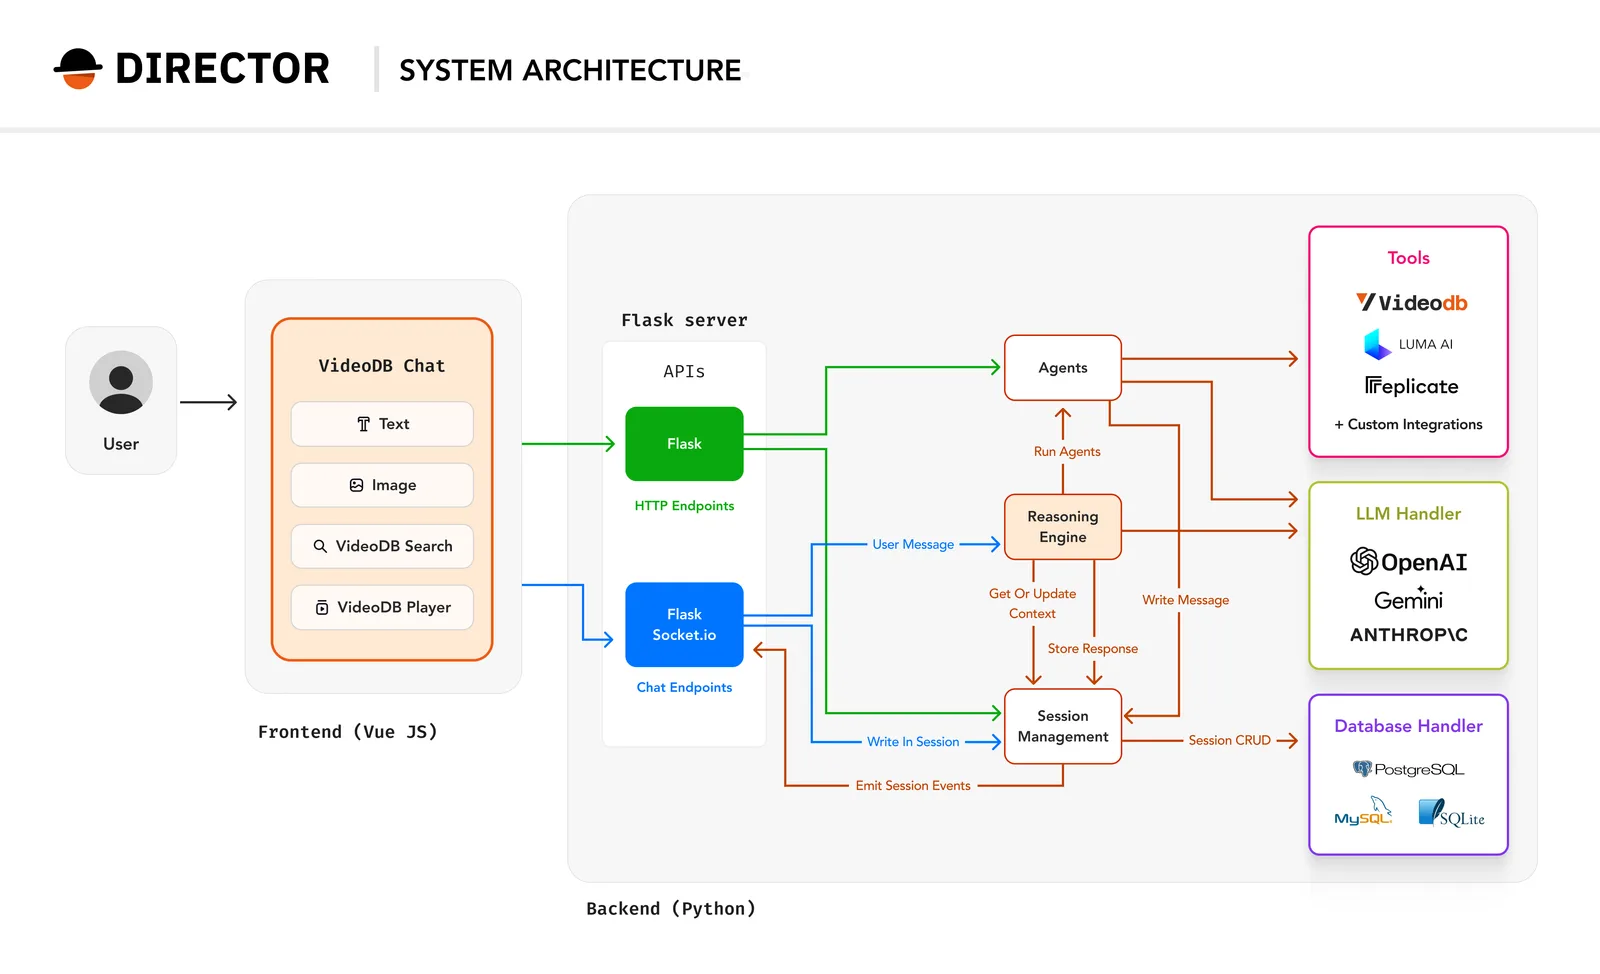Click the 'SYSTEM ARCHITECTURE' heading
The width and height of the screenshot is (1600, 974).
(570, 70)
